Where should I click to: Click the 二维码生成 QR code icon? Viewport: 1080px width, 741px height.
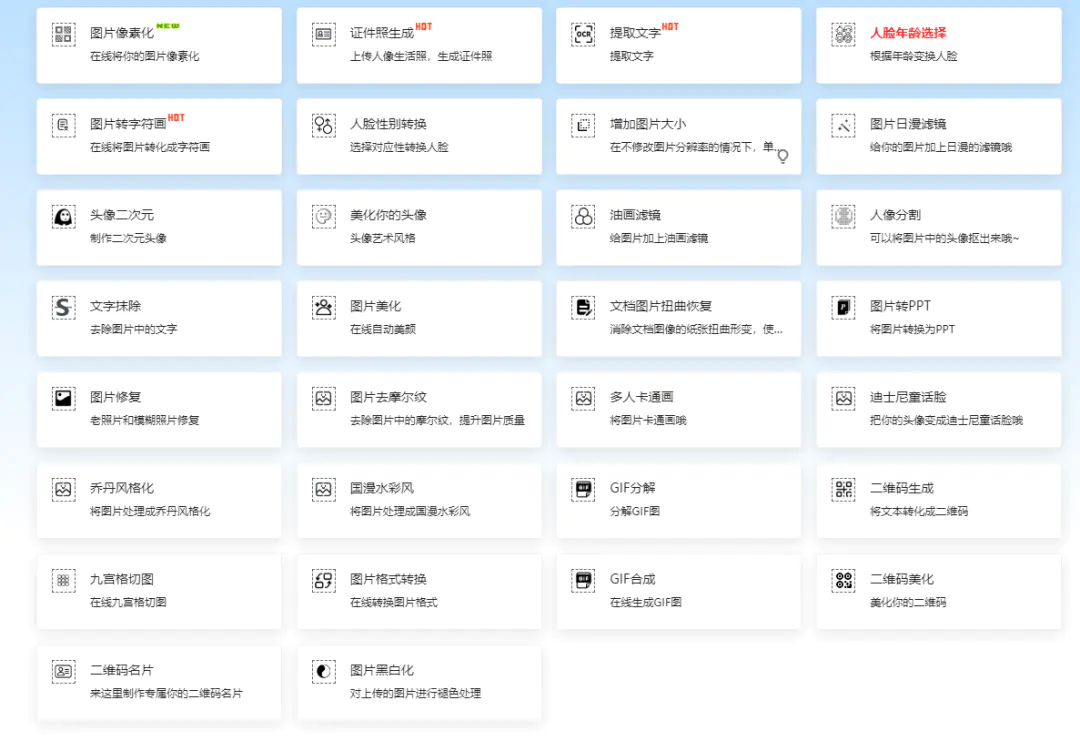[x=844, y=489]
